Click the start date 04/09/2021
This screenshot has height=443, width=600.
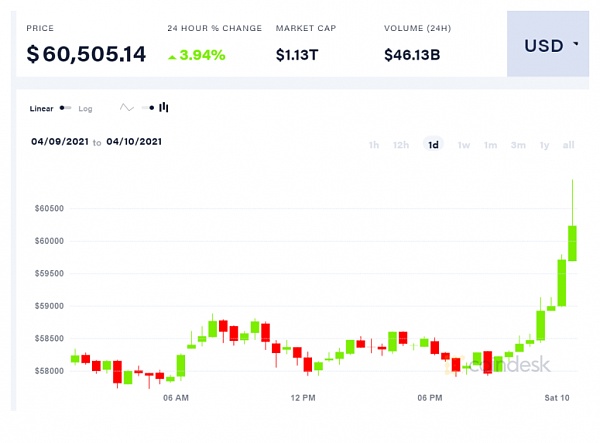point(60,142)
